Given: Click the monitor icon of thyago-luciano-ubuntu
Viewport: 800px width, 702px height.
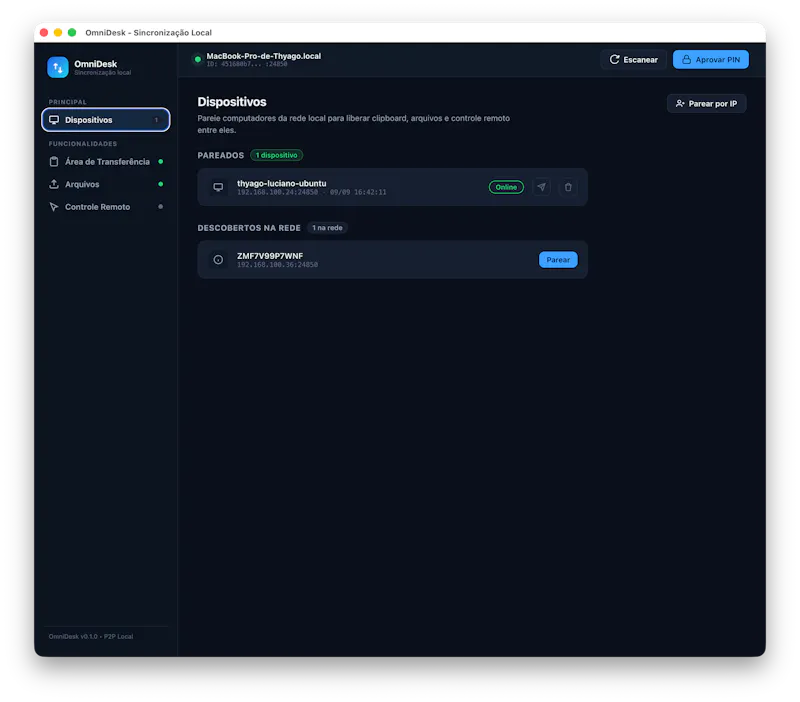Looking at the screenshot, I should click(x=218, y=187).
